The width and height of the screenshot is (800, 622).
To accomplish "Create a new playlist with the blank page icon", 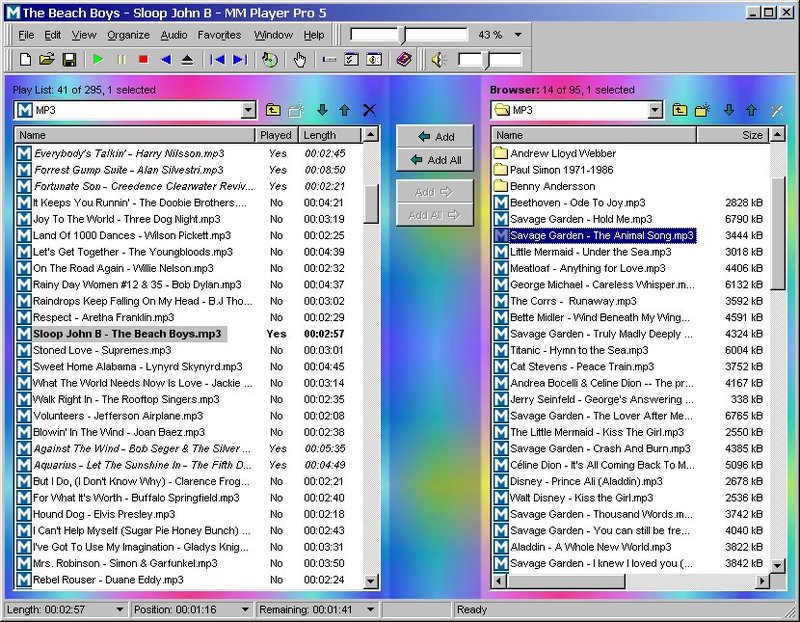I will 24,60.
